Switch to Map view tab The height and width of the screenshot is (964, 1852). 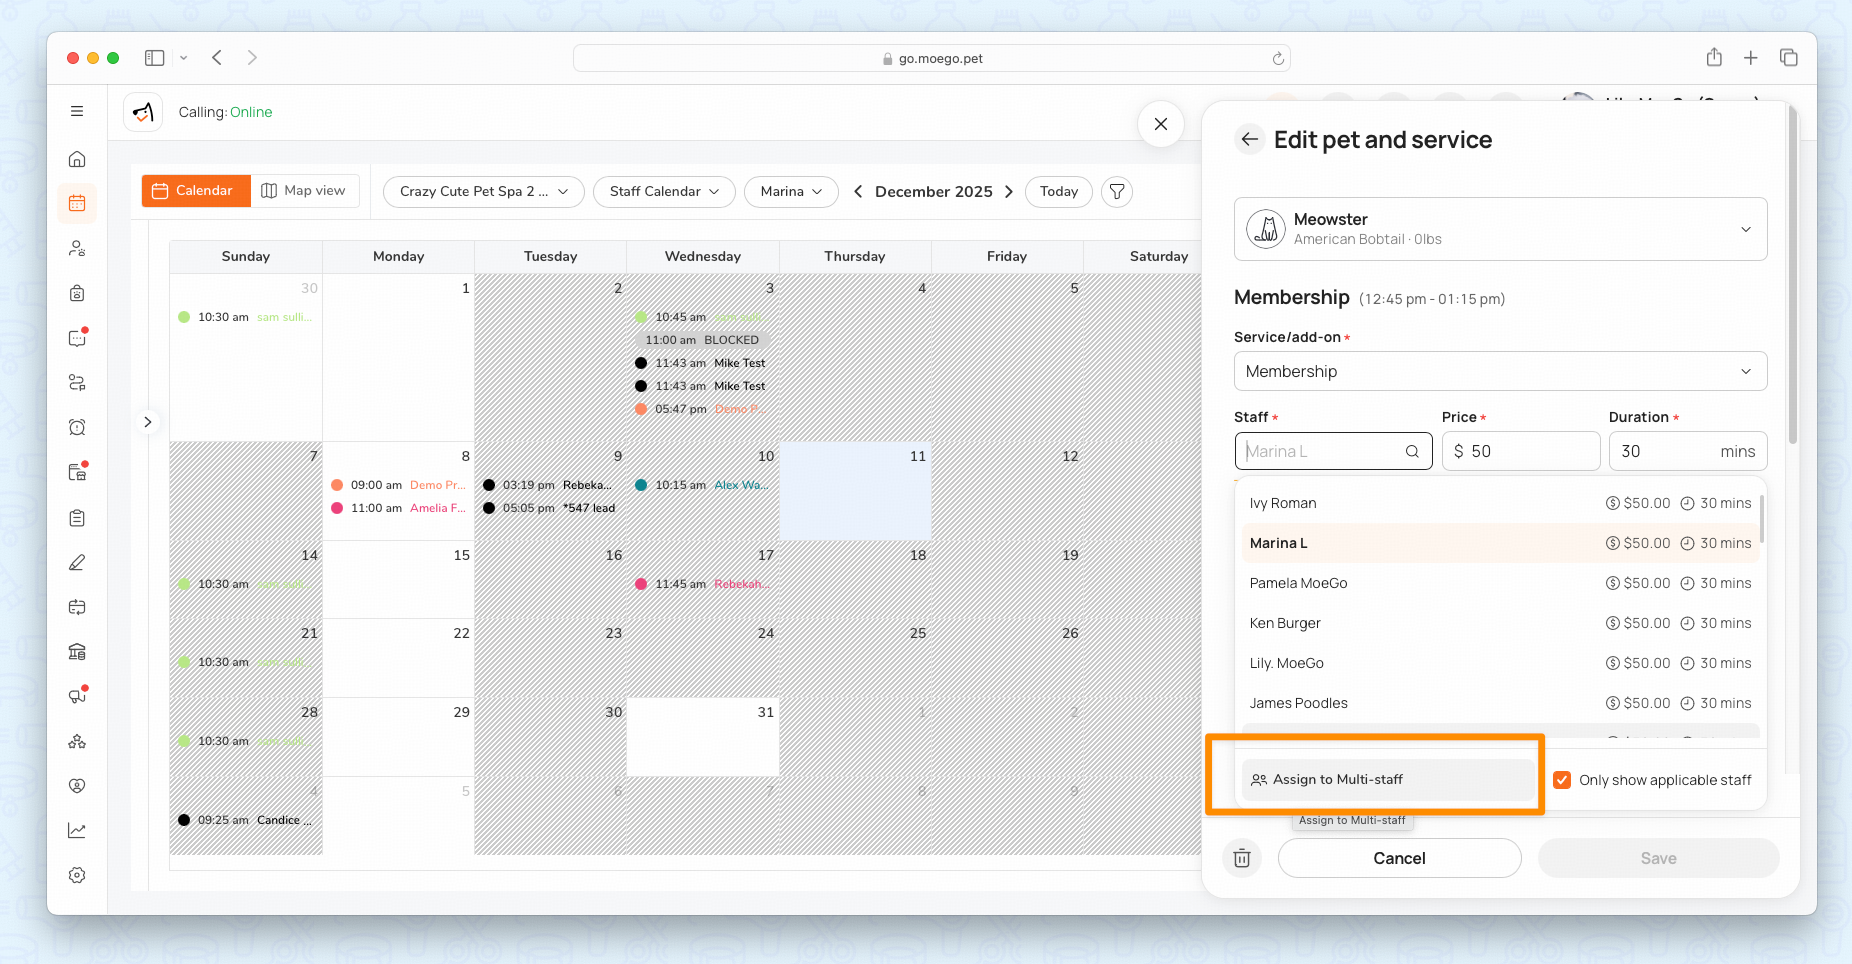[x=304, y=191]
